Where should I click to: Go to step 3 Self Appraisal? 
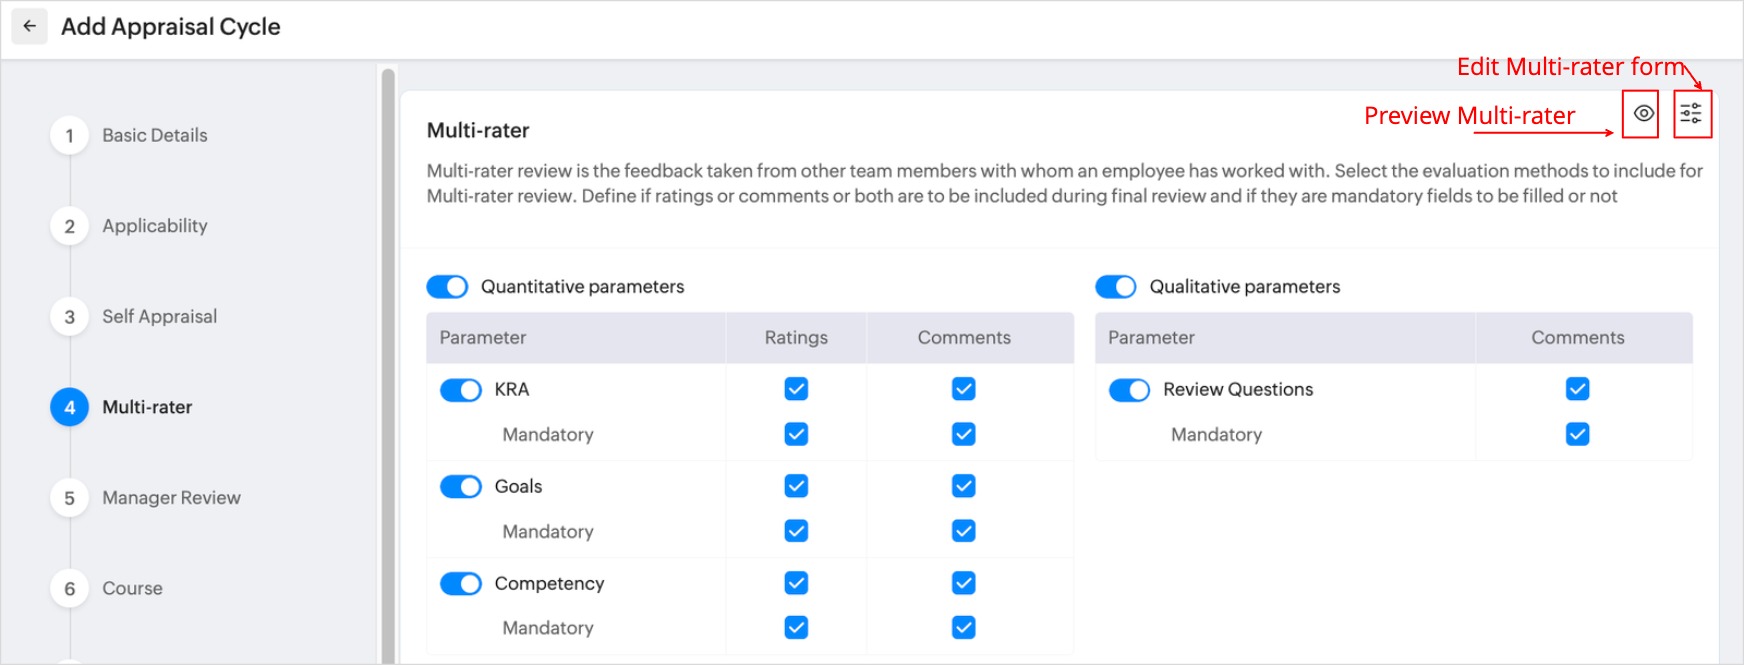[134, 317]
